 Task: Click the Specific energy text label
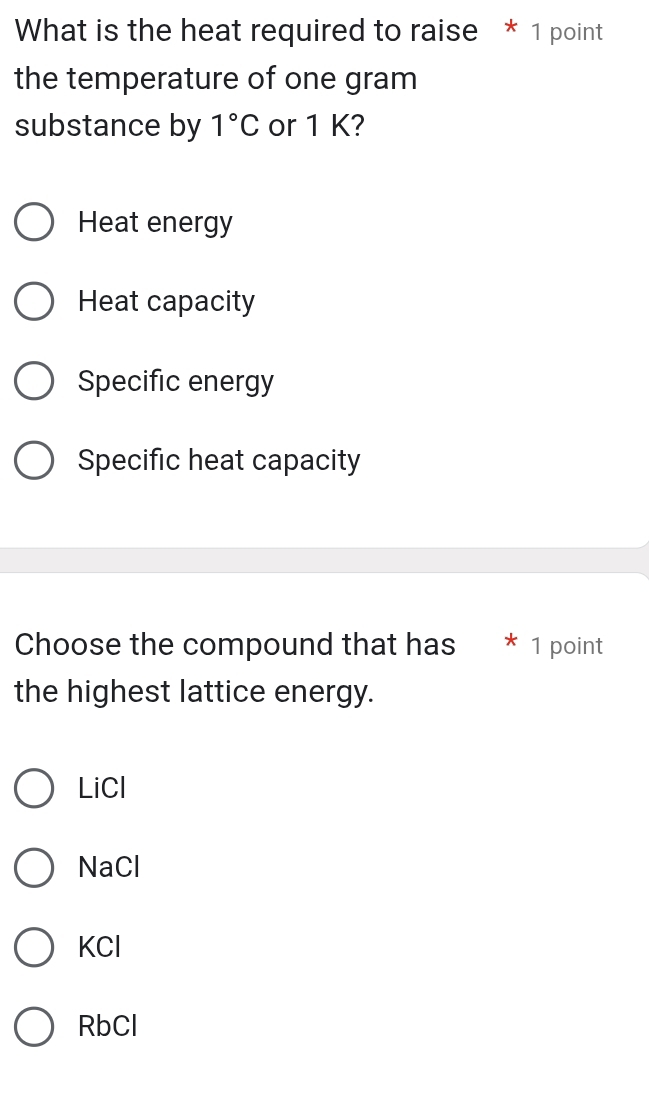pos(176,380)
